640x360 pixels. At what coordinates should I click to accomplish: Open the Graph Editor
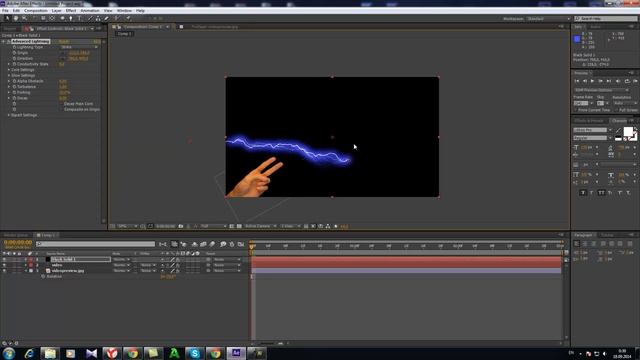(241, 244)
